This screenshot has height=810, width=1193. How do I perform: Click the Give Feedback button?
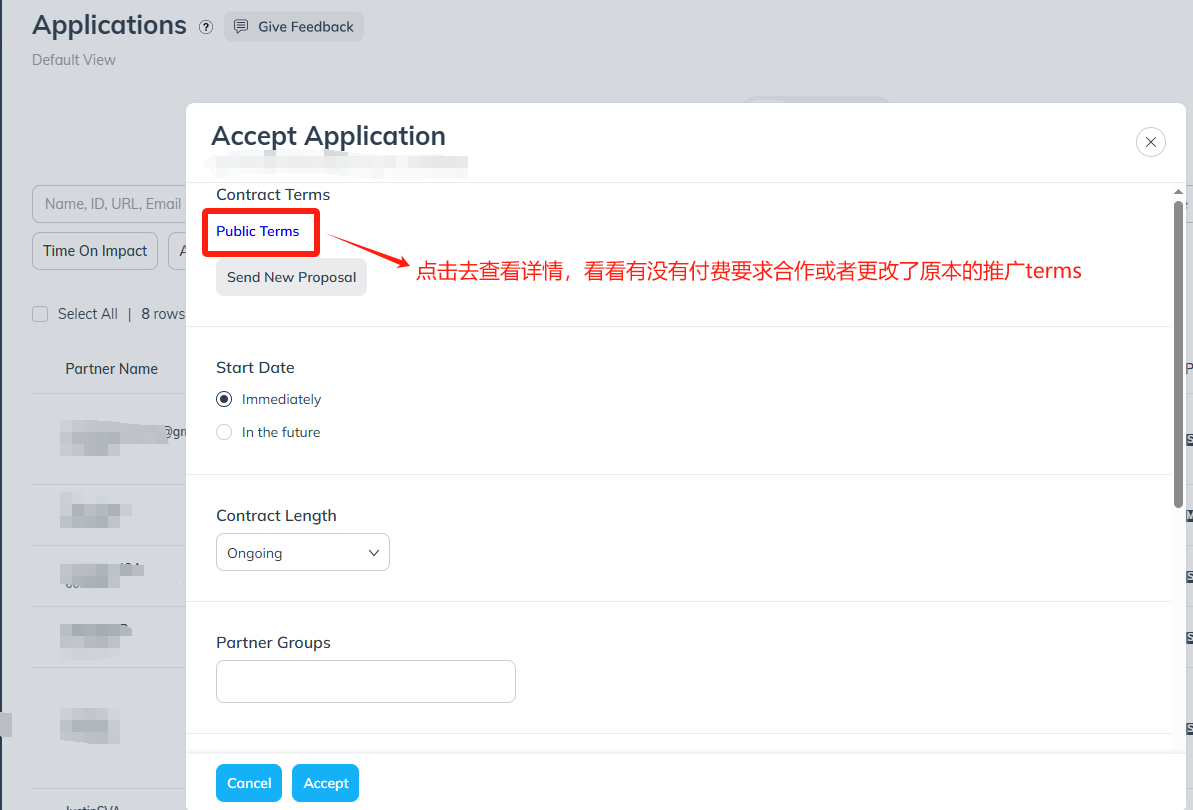tap(293, 26)
